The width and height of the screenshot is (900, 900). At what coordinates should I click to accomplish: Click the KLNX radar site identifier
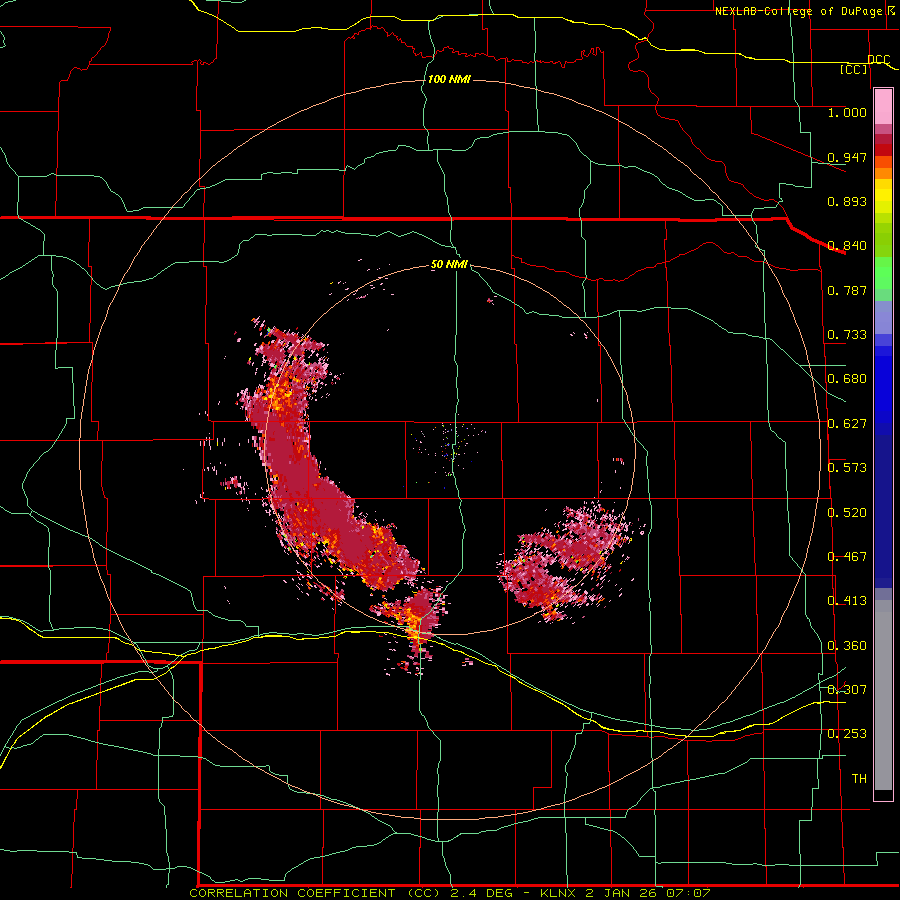coord(560,893)
